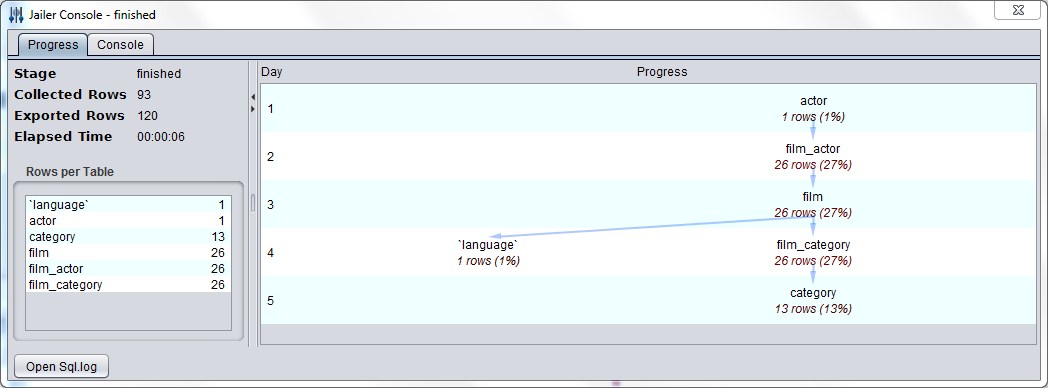1048x388 pixels.
Task: Click the film_actor row in Rows per Table
Action: click(128, 269)
